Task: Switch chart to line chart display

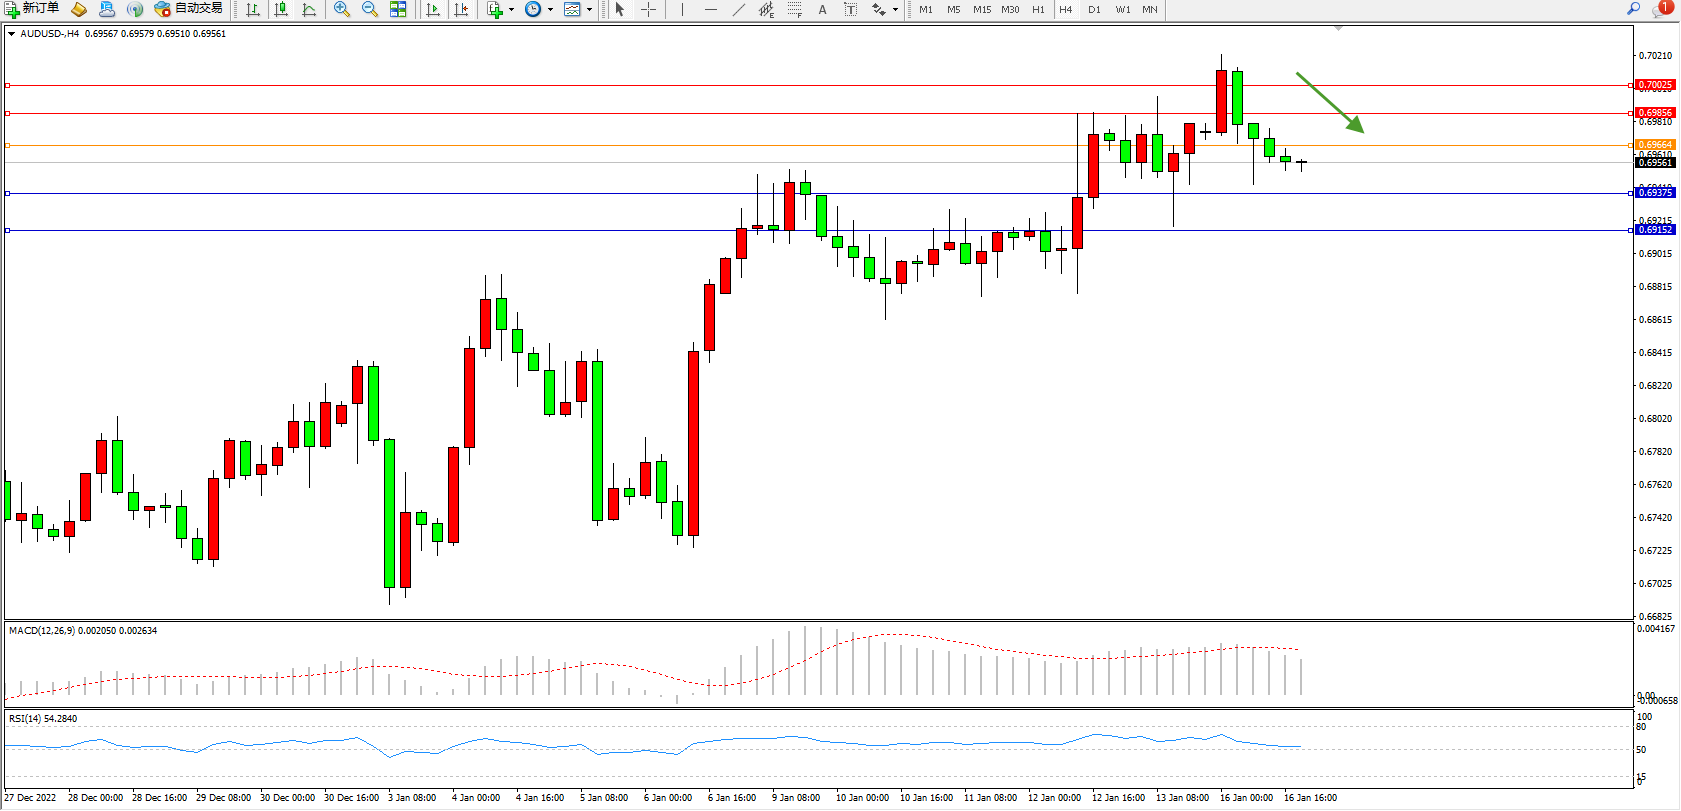Action: pyautogui.click(x=309, y=9)
